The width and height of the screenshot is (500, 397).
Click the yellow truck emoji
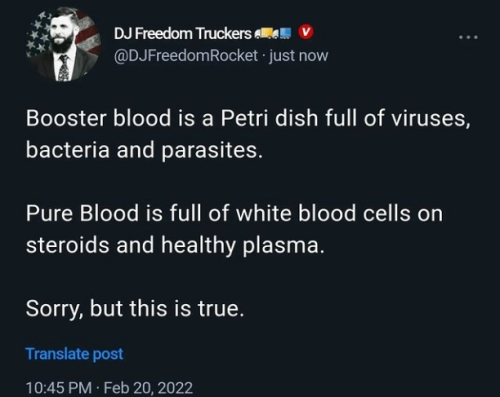click(x=265, y=33)
